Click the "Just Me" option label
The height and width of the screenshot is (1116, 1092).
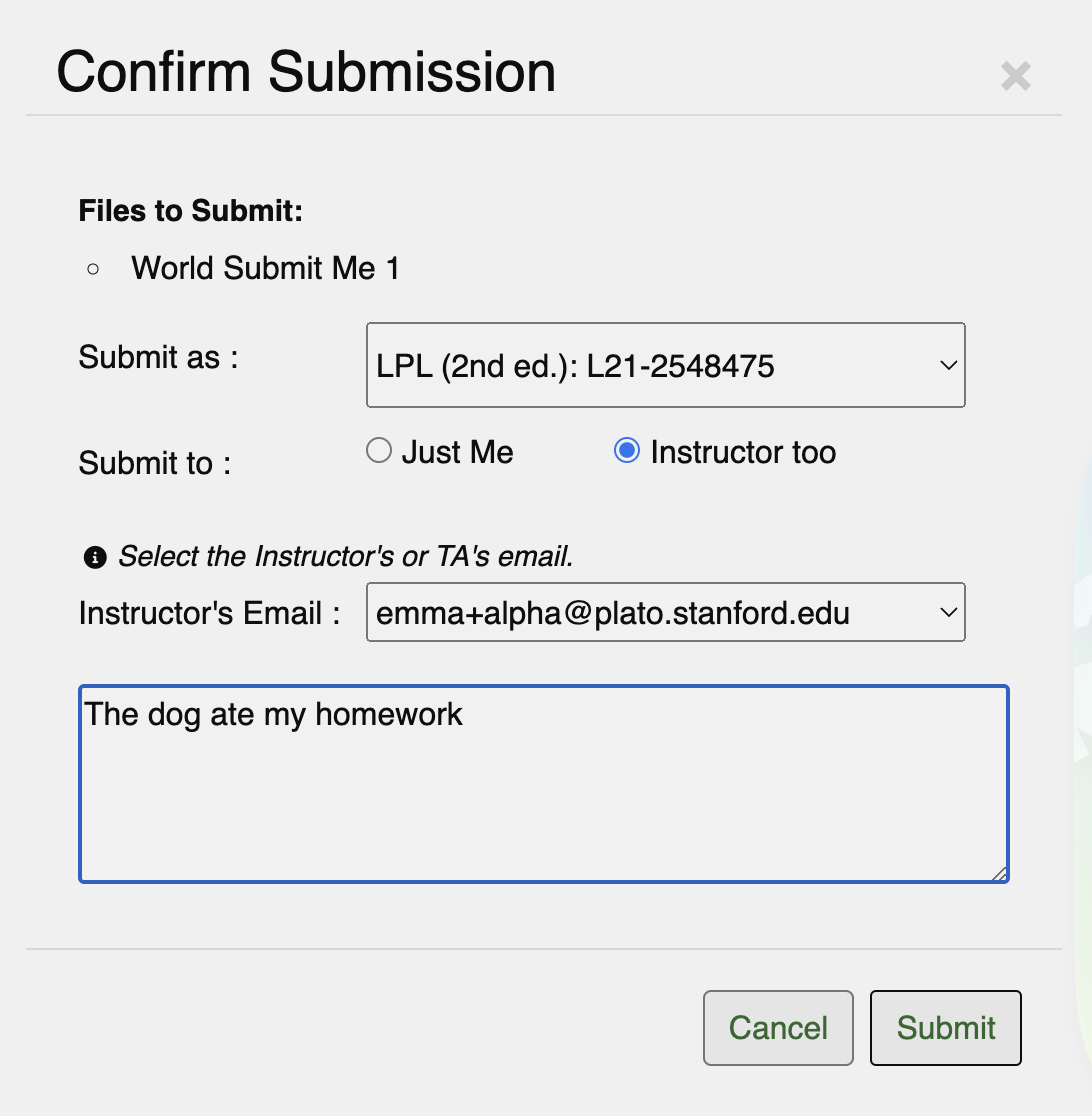(457, 452)
